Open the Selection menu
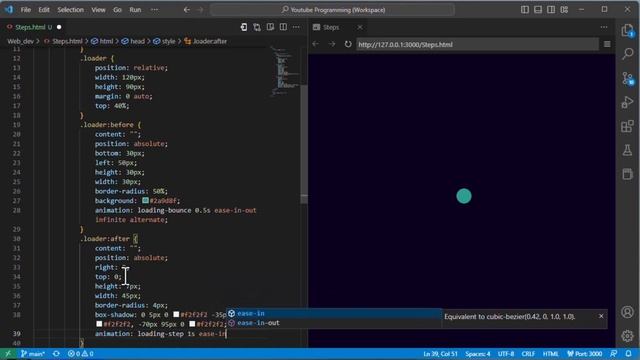The height and width of the screenshot is (360, 640). click(x=70, y=10)
